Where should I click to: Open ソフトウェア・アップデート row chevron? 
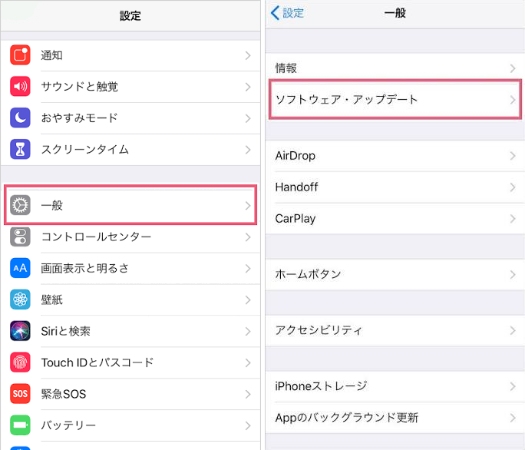pos(513,99)
